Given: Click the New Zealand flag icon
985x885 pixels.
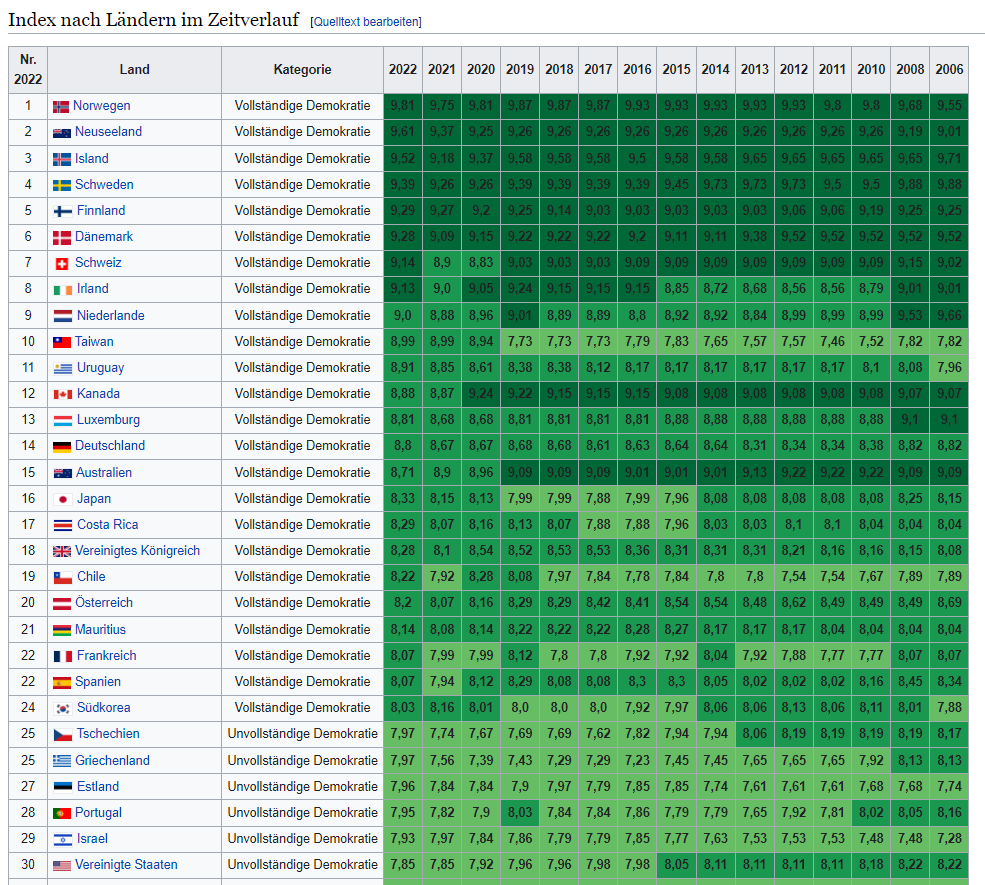Looking at the screenshot, I should (62, 133).
